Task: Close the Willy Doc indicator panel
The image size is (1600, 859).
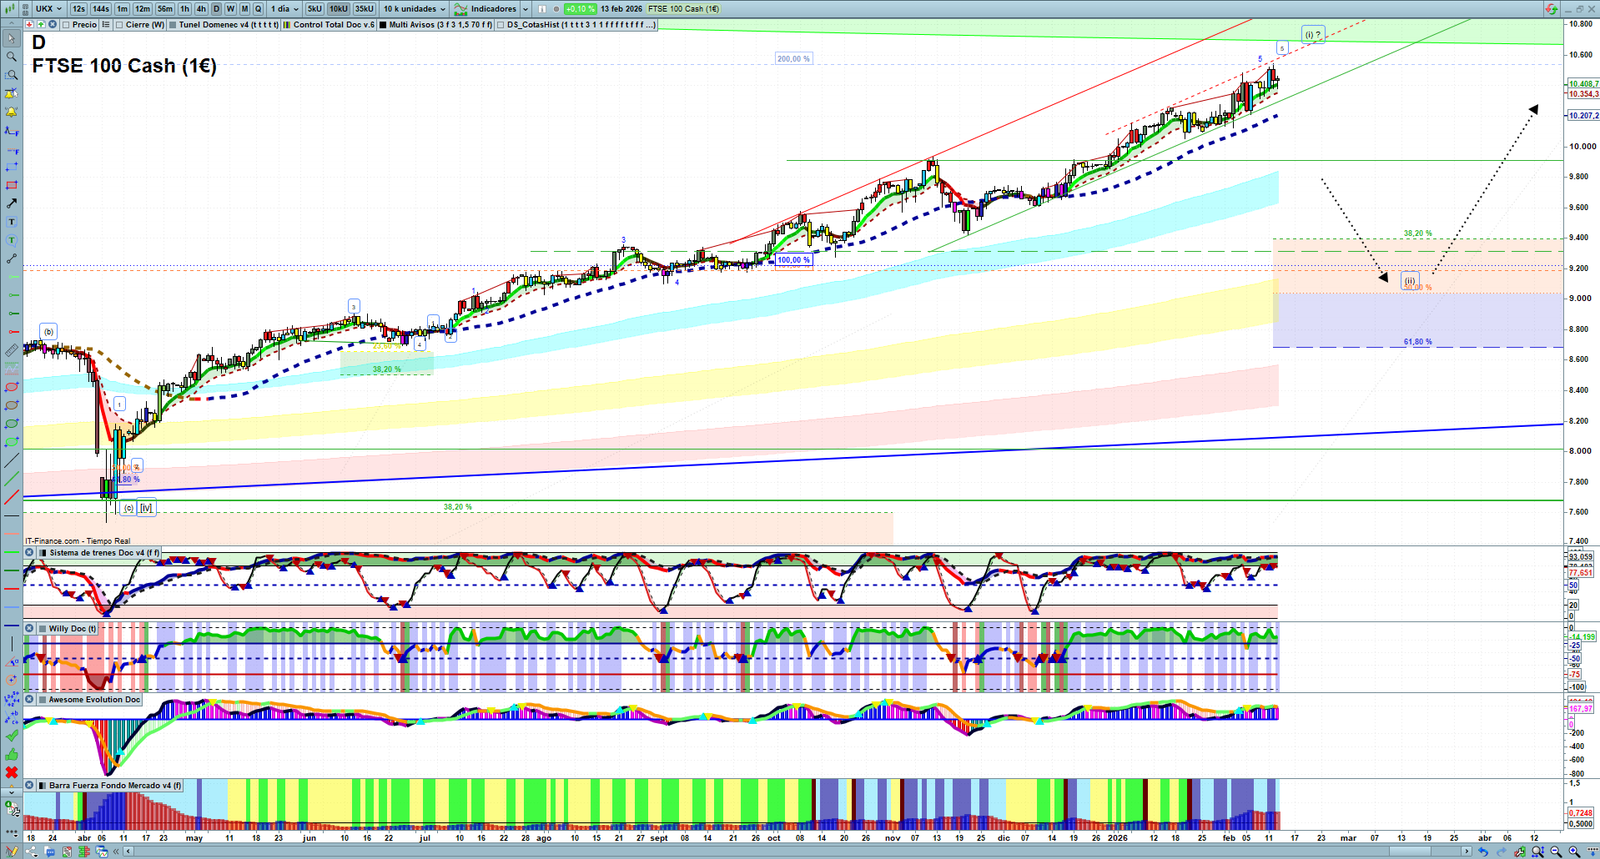Action: click(30, 629)
